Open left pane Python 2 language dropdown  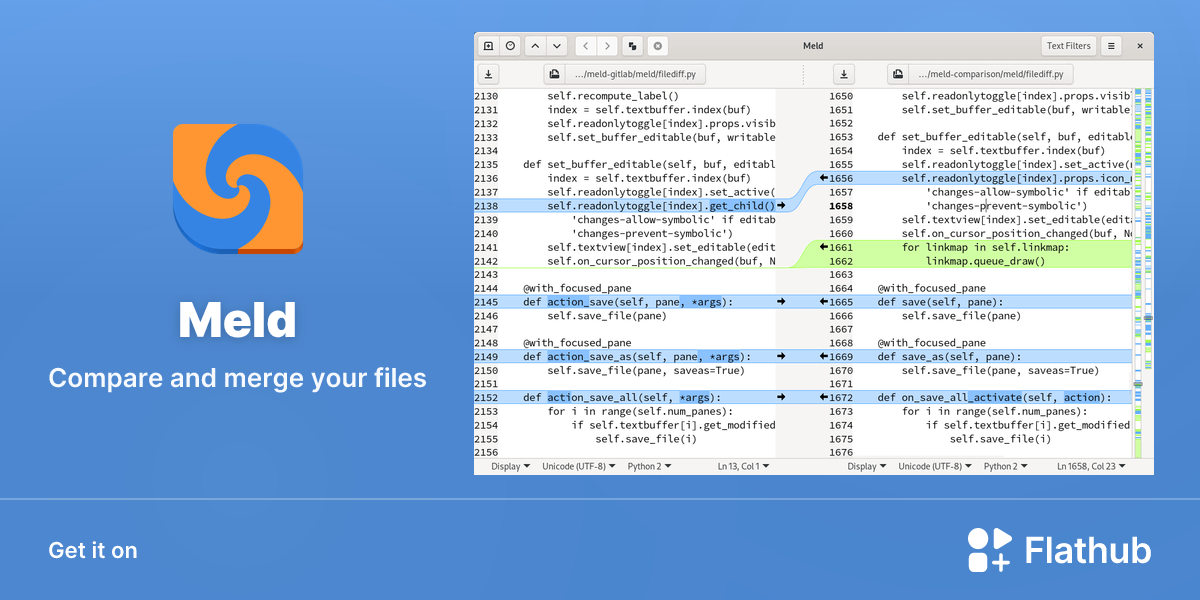pos(649,466)
